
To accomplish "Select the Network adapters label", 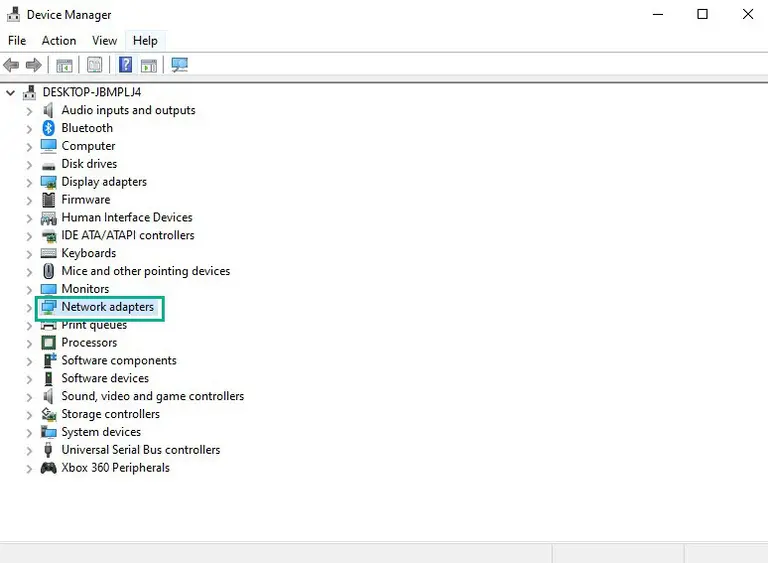I will (107, 307).
